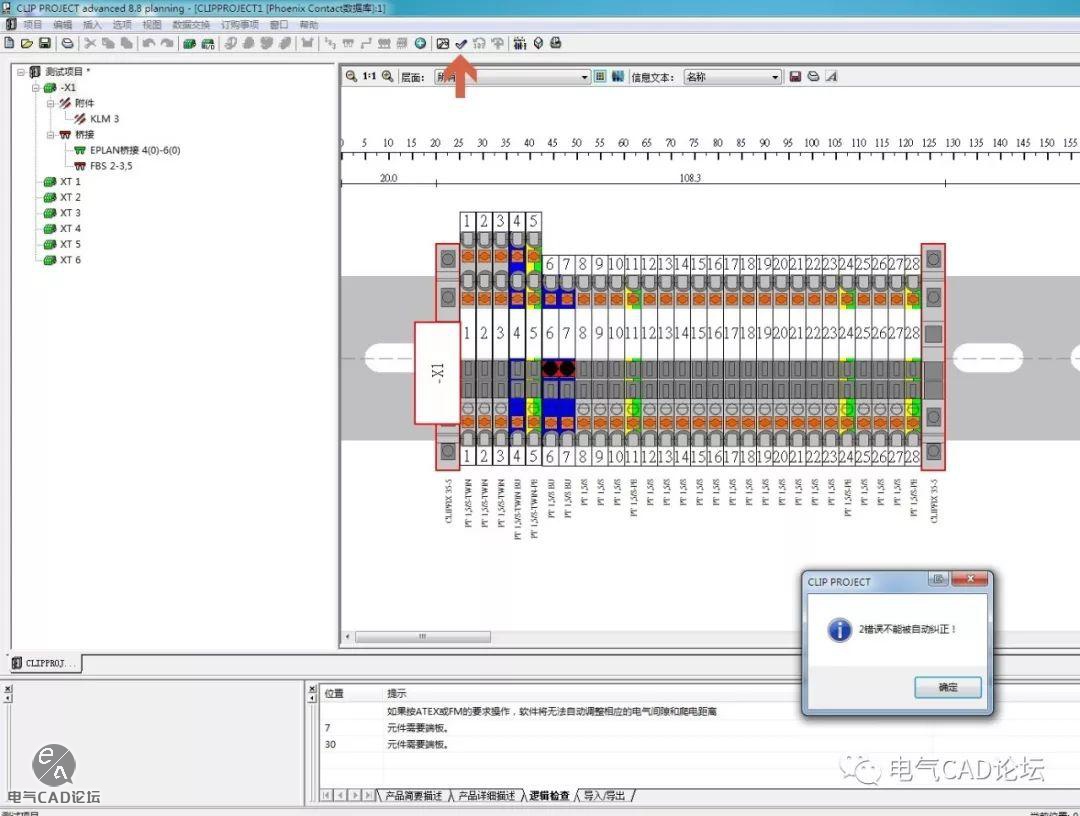Image resolution: width=1080 pixels, height=816 pixels.
Task: Select XT 6 in project tree
Action: tap(70, 260)
